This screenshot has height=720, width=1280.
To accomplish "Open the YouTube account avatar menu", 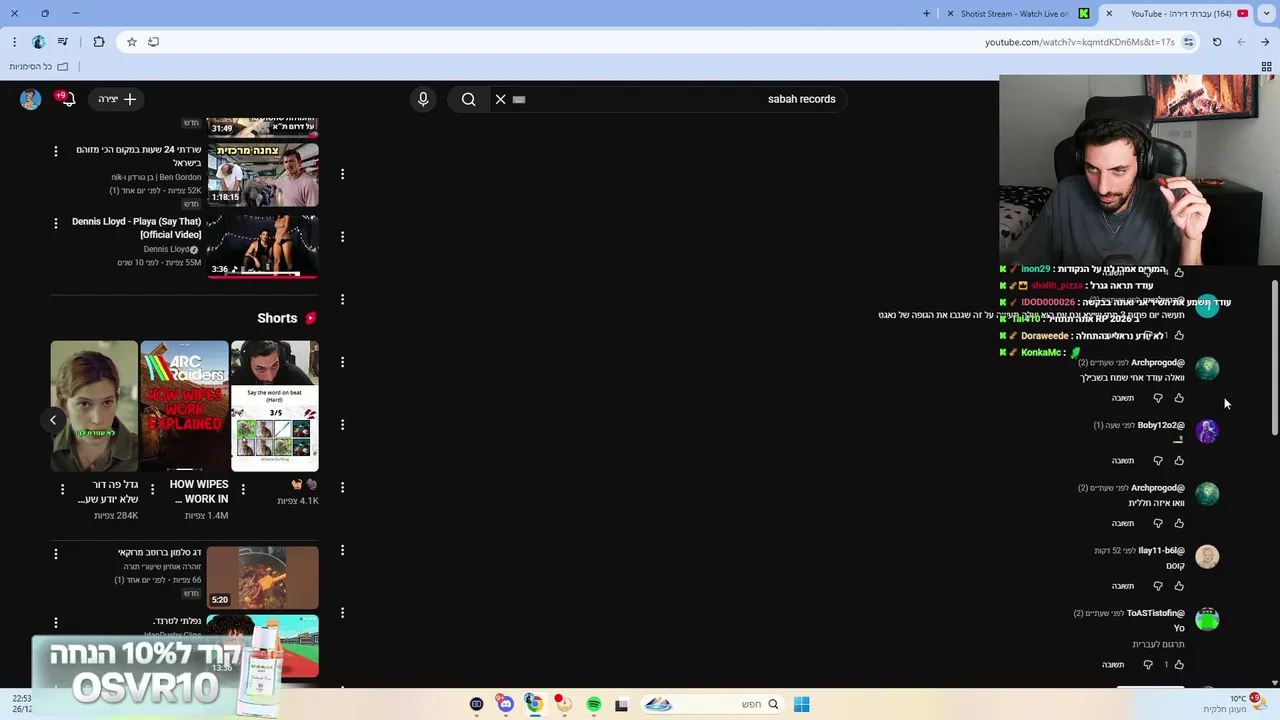I will (x=30, y=99).
